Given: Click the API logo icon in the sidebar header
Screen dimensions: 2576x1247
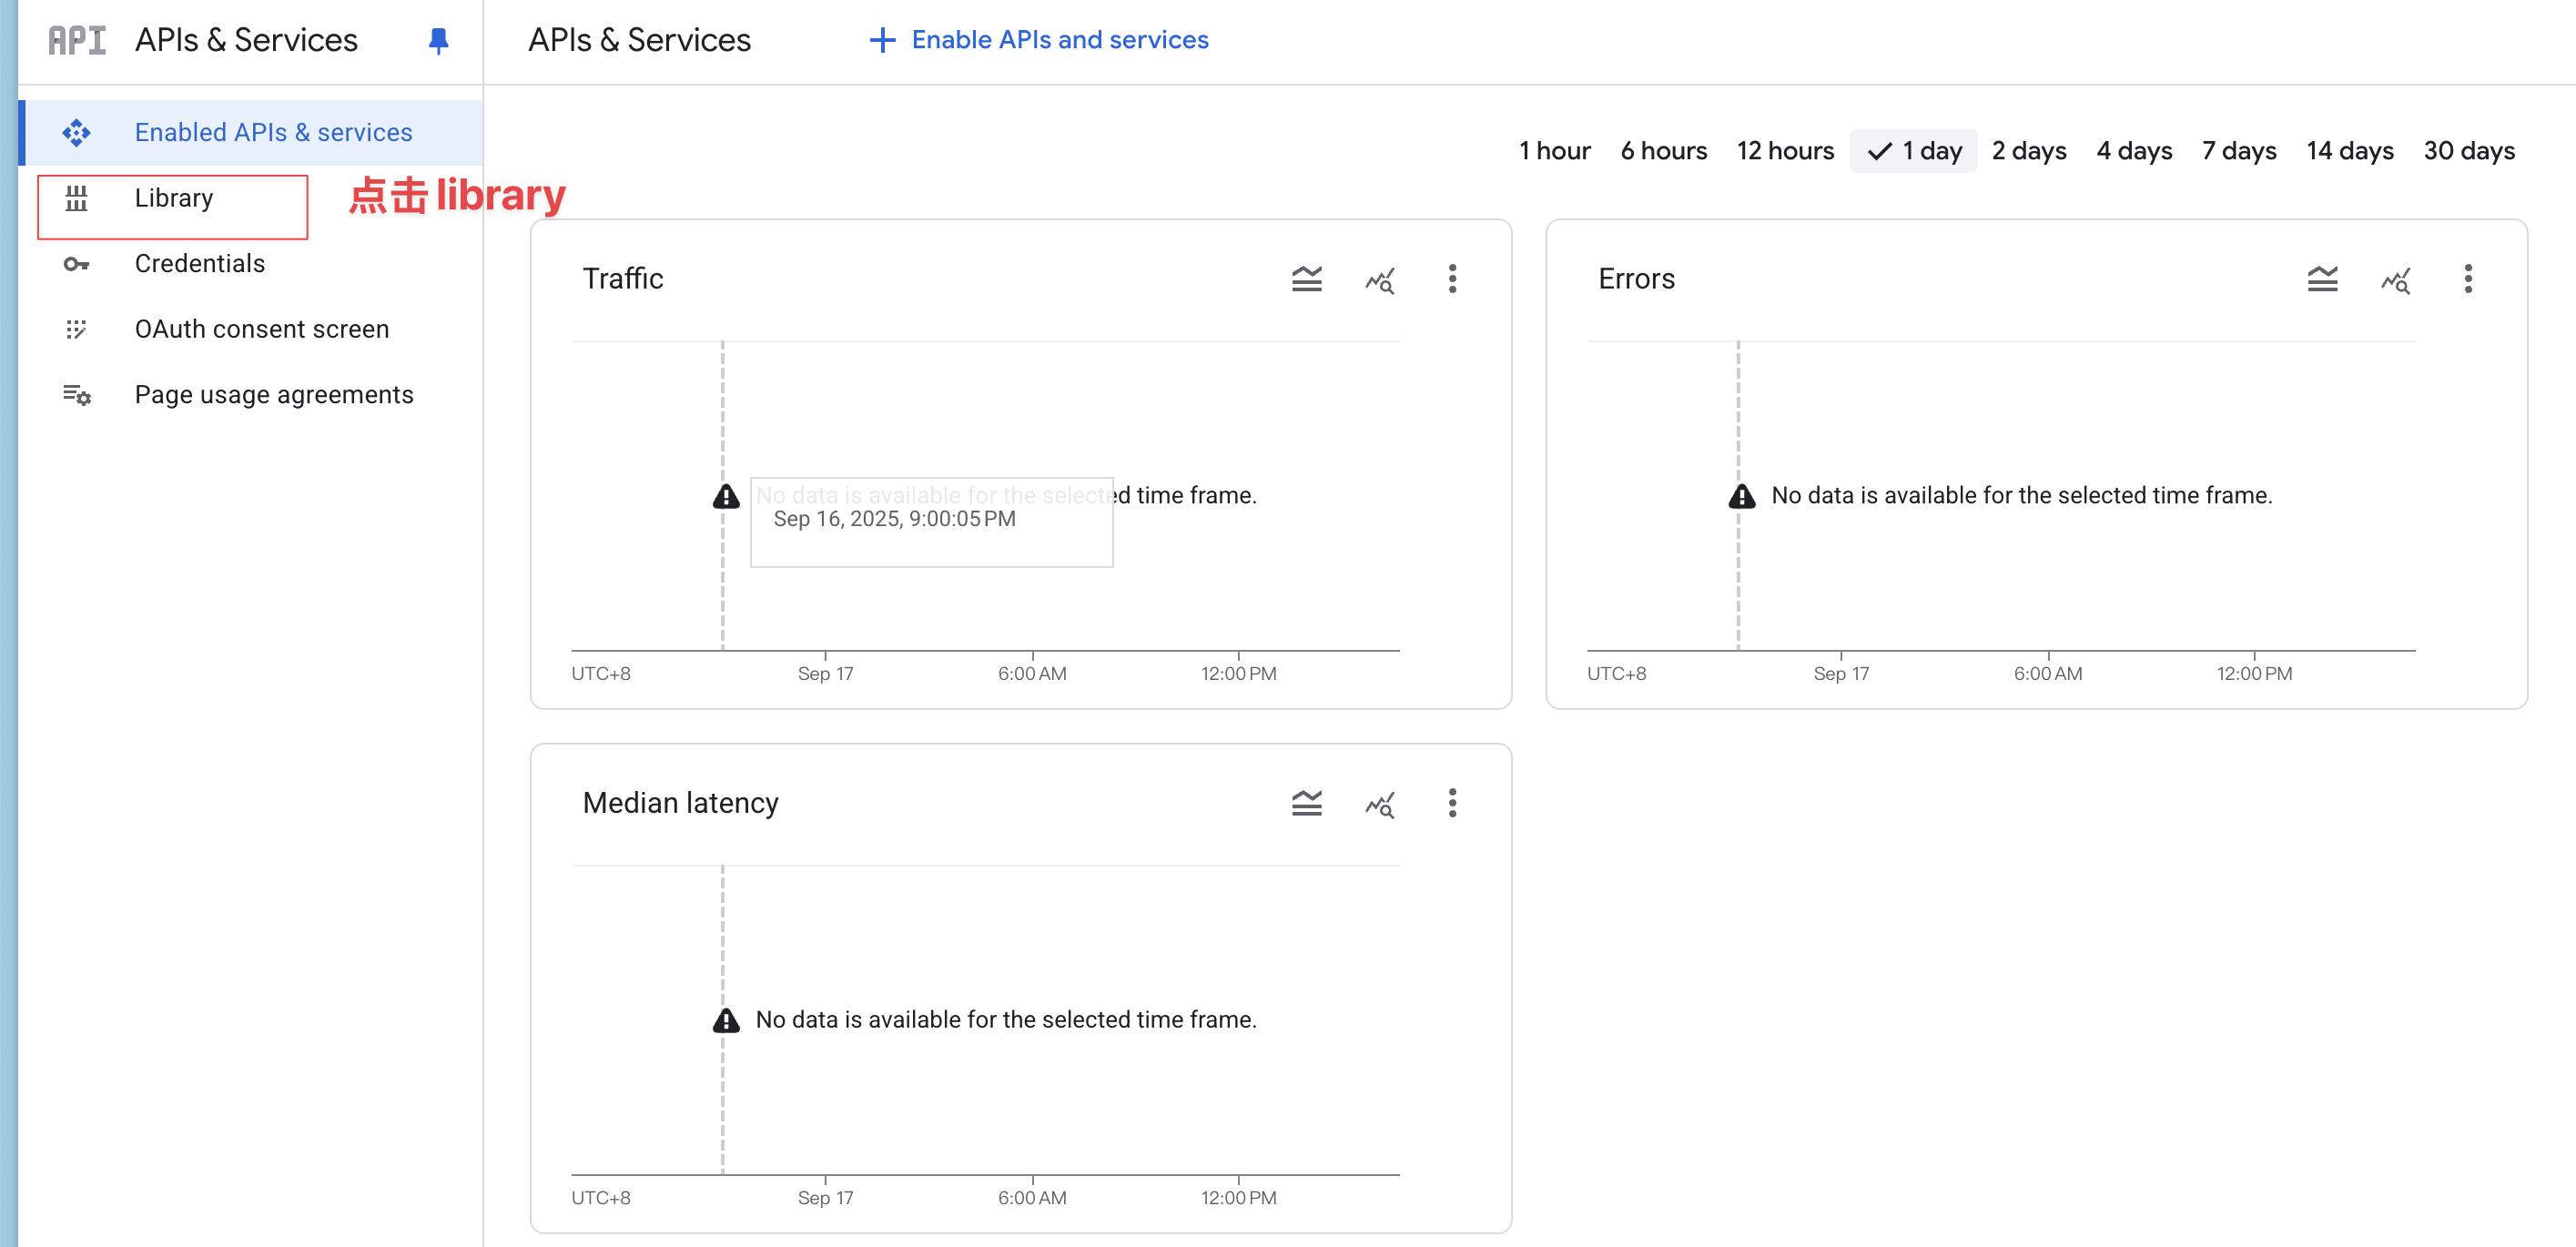Looking at the screenshot, I should (77, 40).
